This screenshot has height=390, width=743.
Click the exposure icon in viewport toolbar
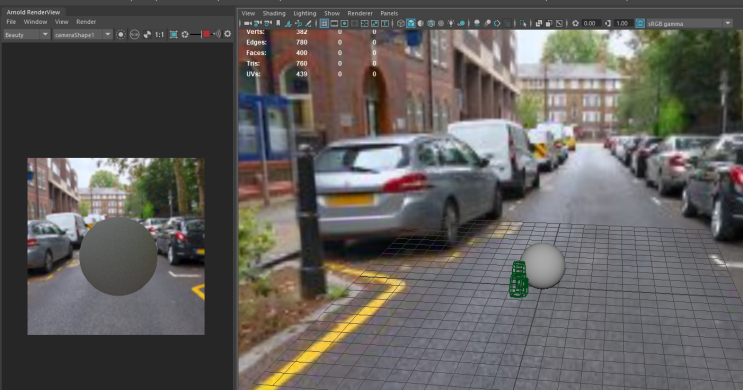[x=575, y=23]
